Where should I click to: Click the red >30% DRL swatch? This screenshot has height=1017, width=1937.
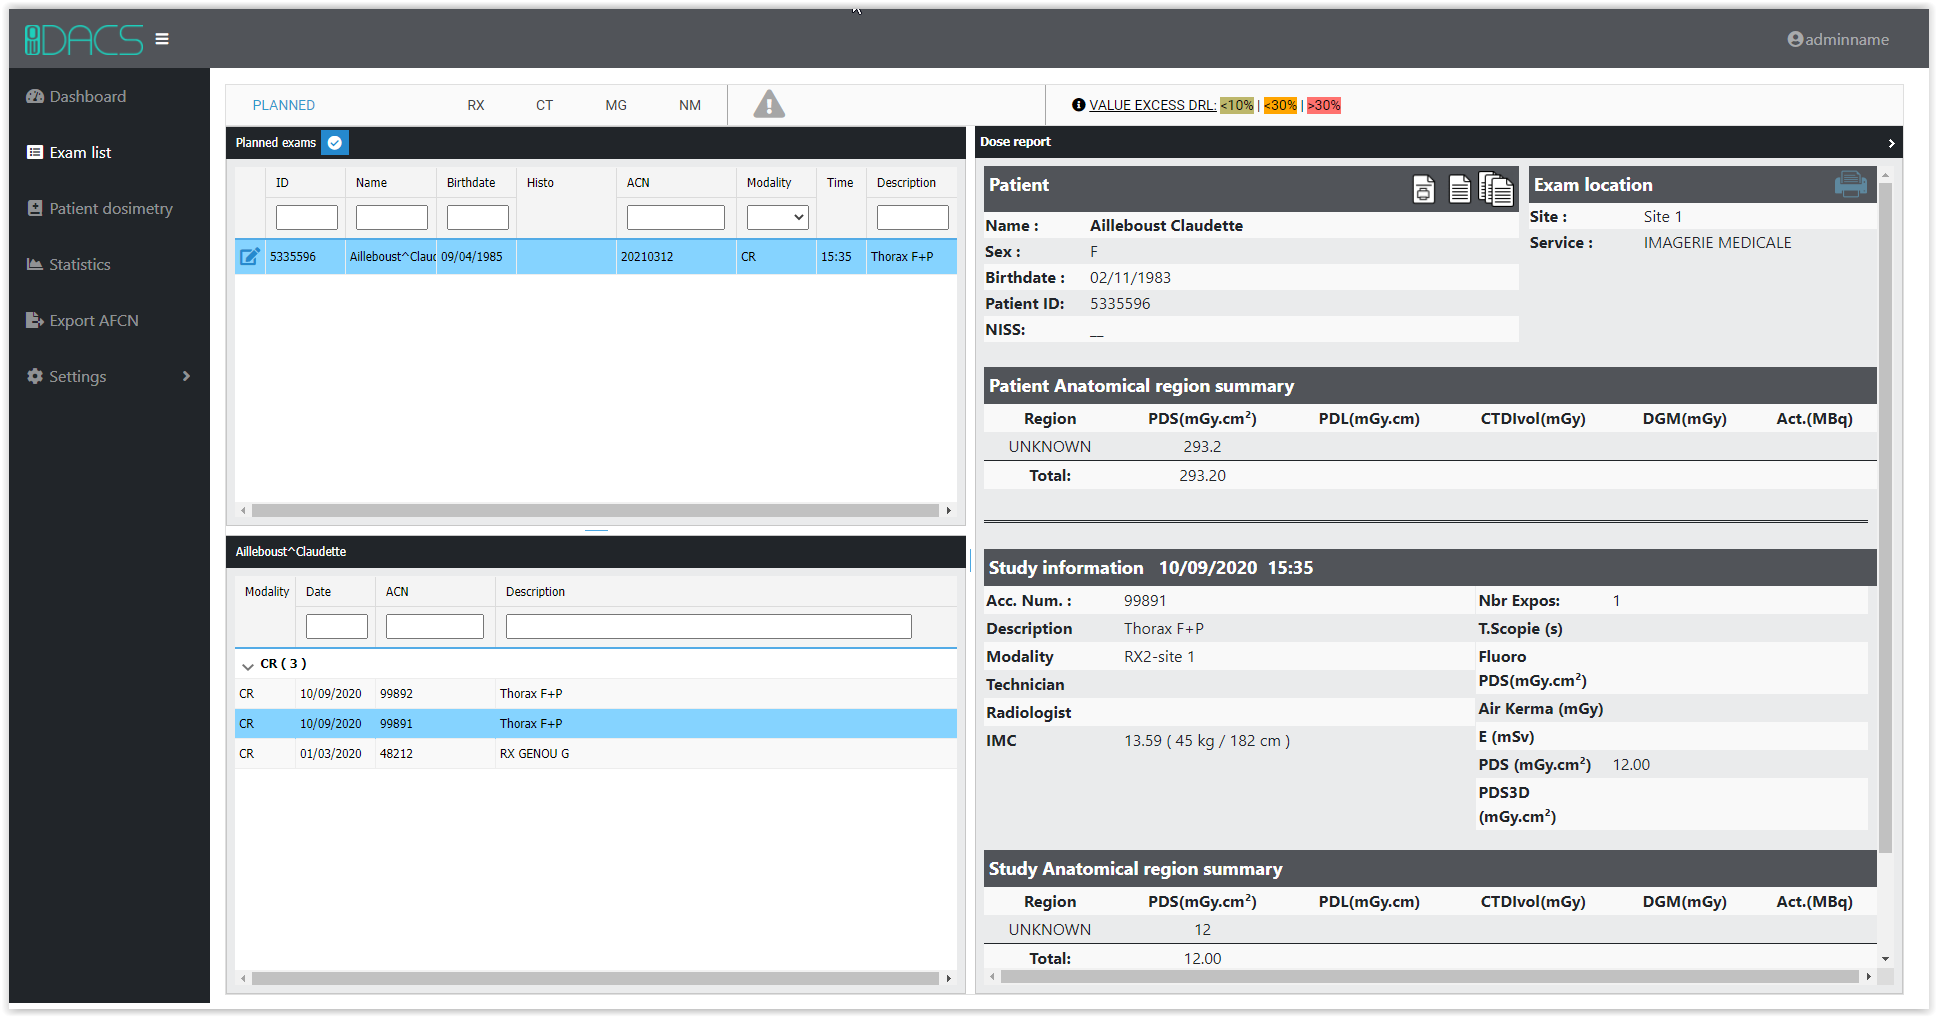(x=1323, y=105)
